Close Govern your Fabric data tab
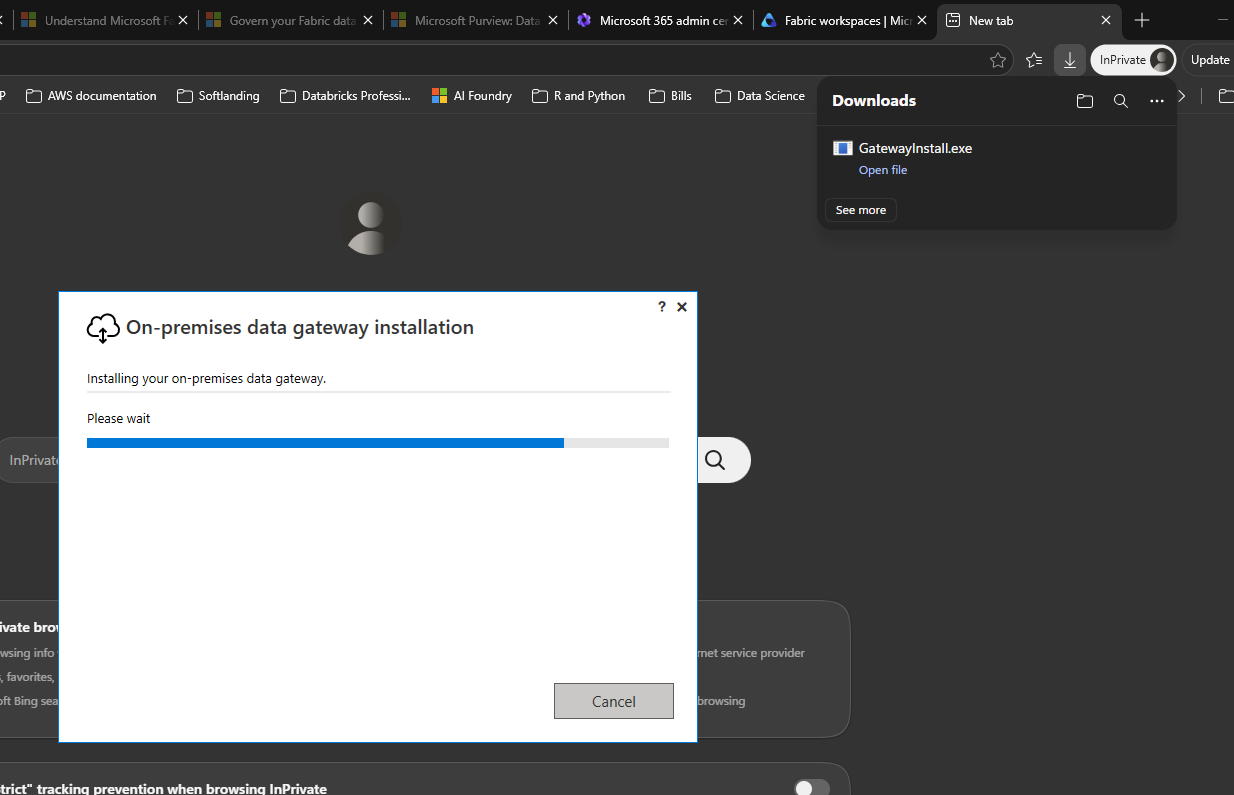The height and width of the screenshot is (795, 1234). 368,20
